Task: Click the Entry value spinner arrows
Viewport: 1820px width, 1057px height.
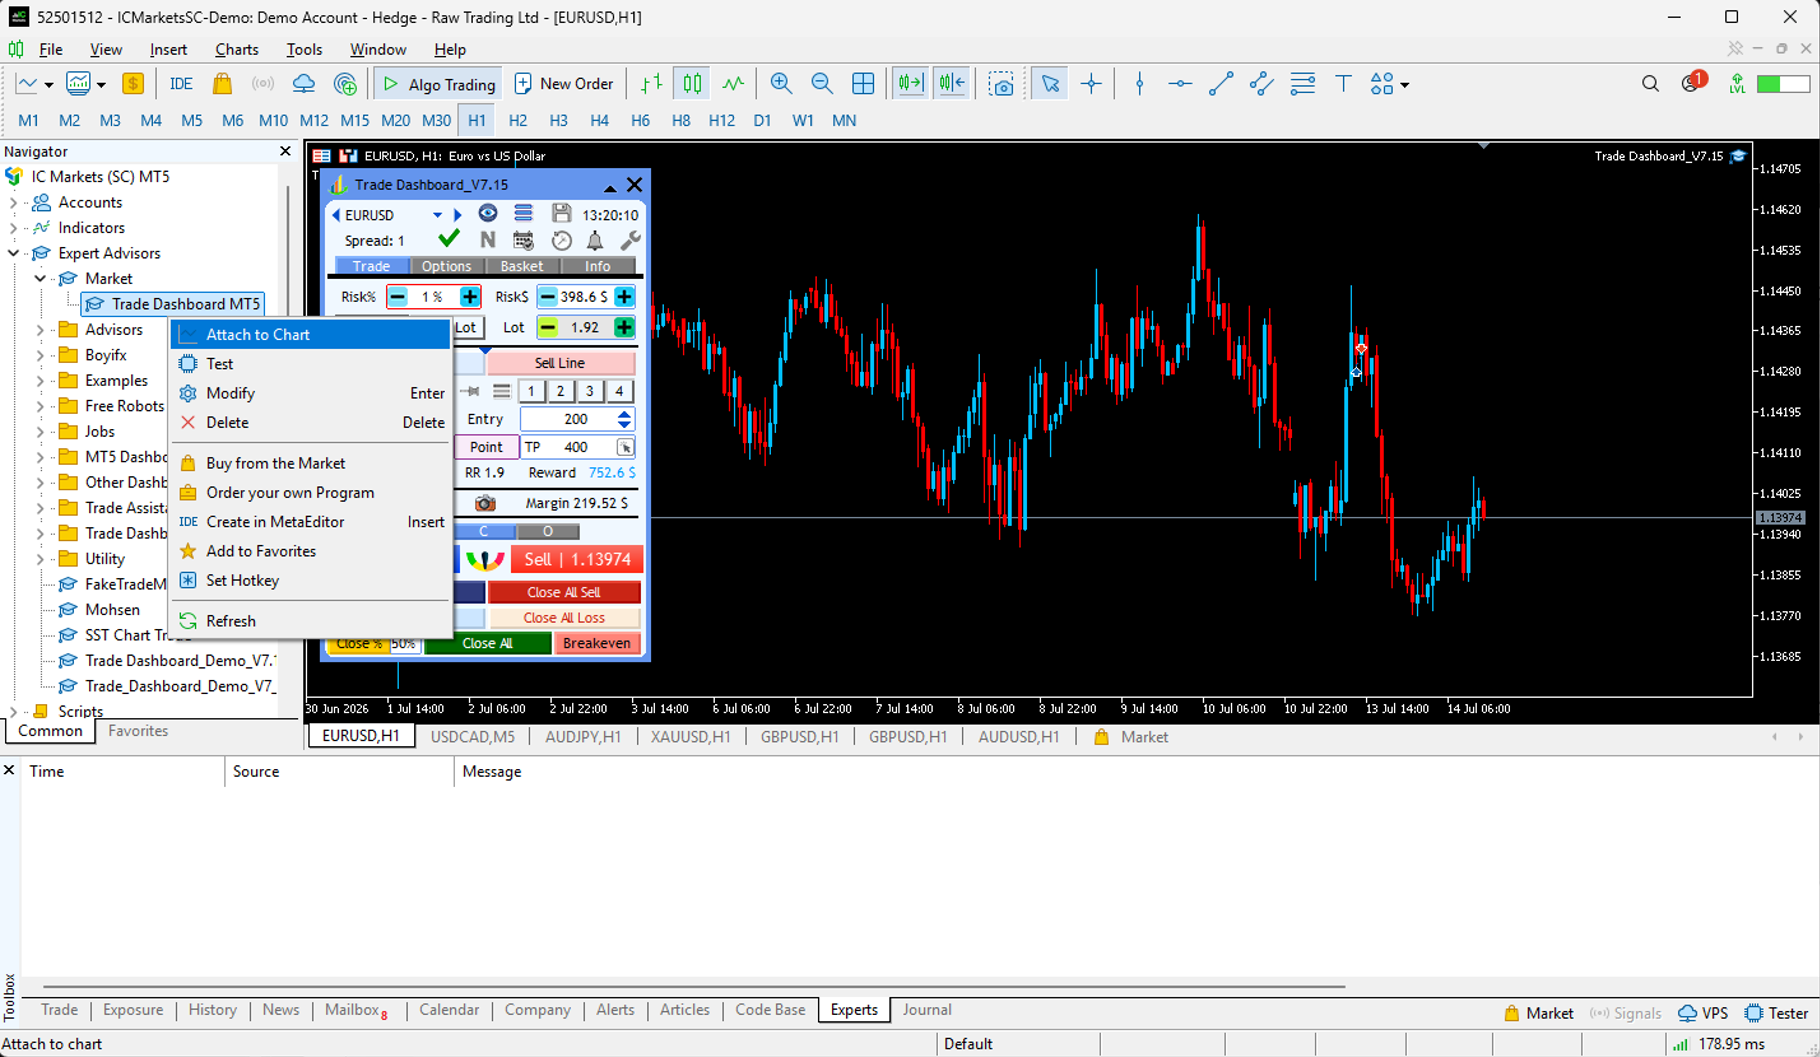Action: pyautogui.click(x=624, y=419)
